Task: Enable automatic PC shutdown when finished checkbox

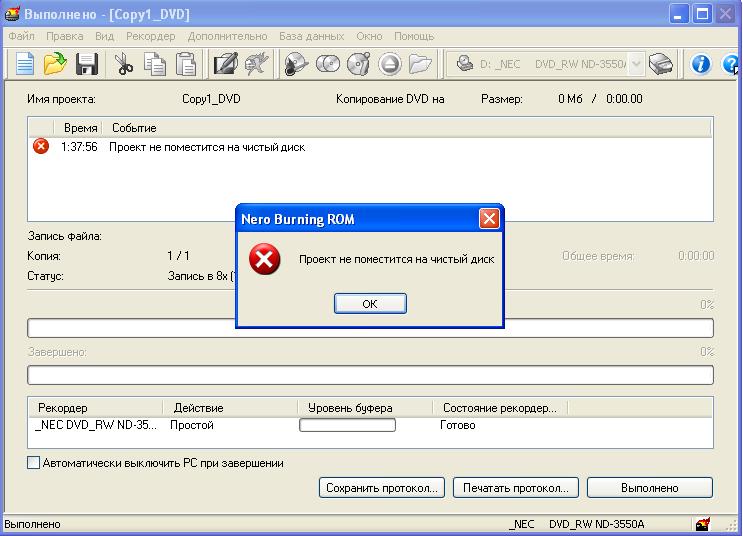Action: [34, 463]
